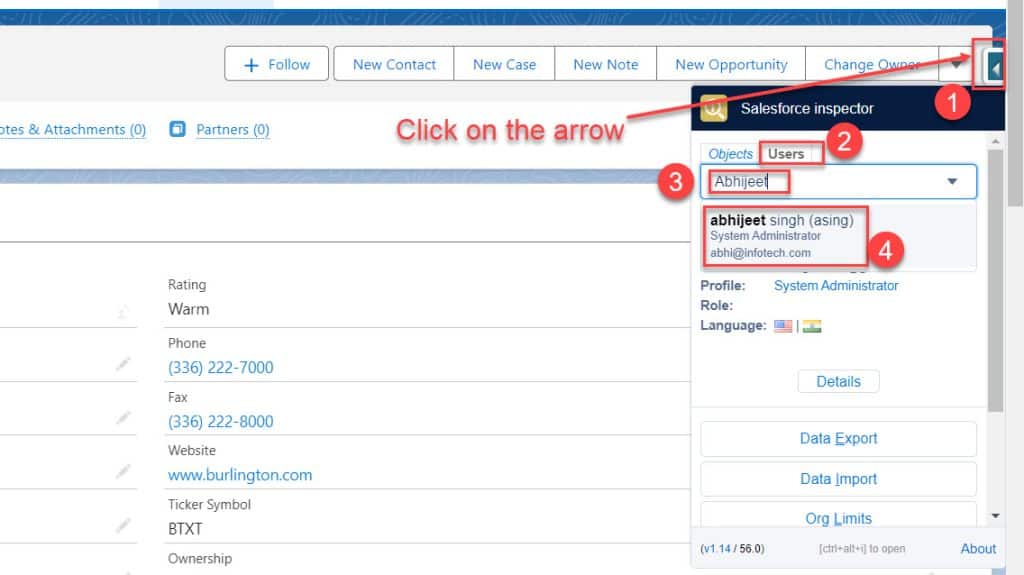This screenshot has width=1024, height=575.
Task: Select the India flag language icon
Action: pos(812,326)
